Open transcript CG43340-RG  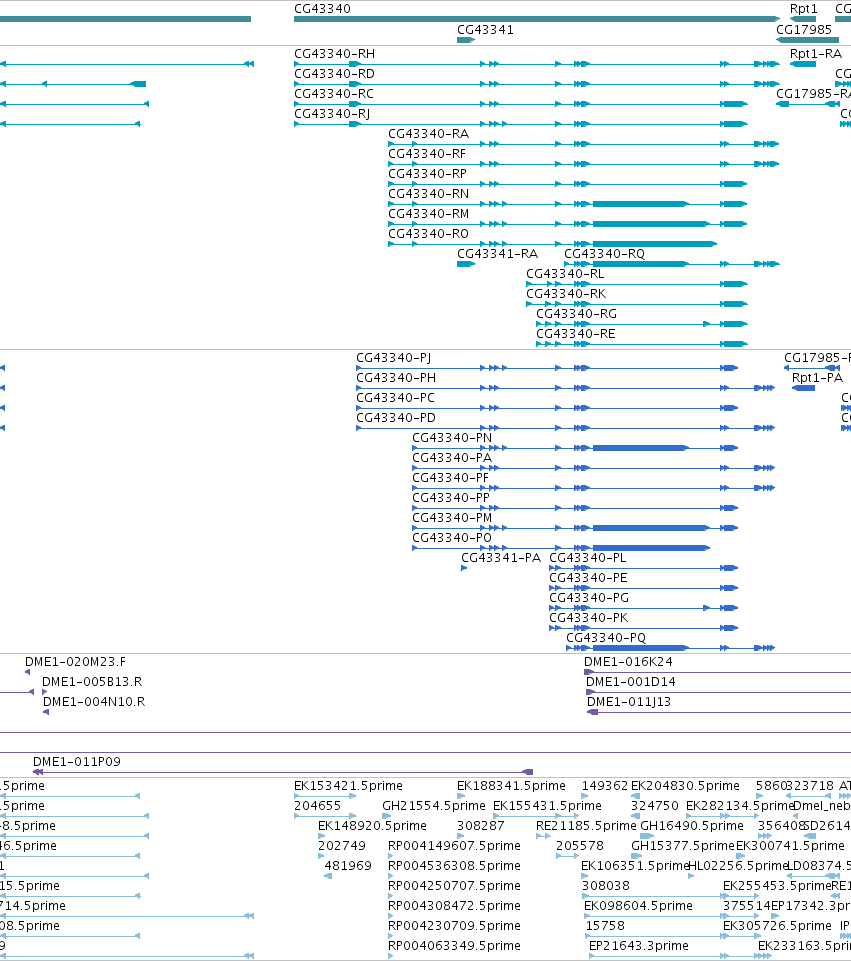(577, 314)
